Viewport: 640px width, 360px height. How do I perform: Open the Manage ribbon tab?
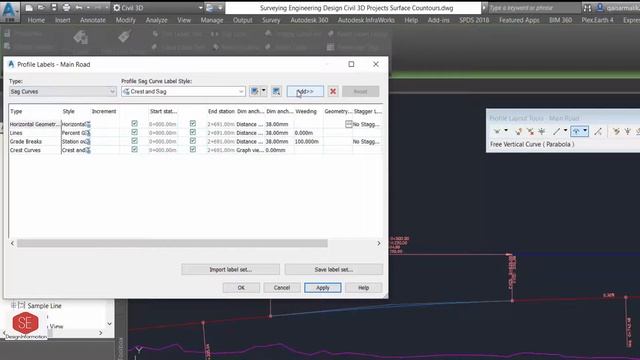(212, 20)
